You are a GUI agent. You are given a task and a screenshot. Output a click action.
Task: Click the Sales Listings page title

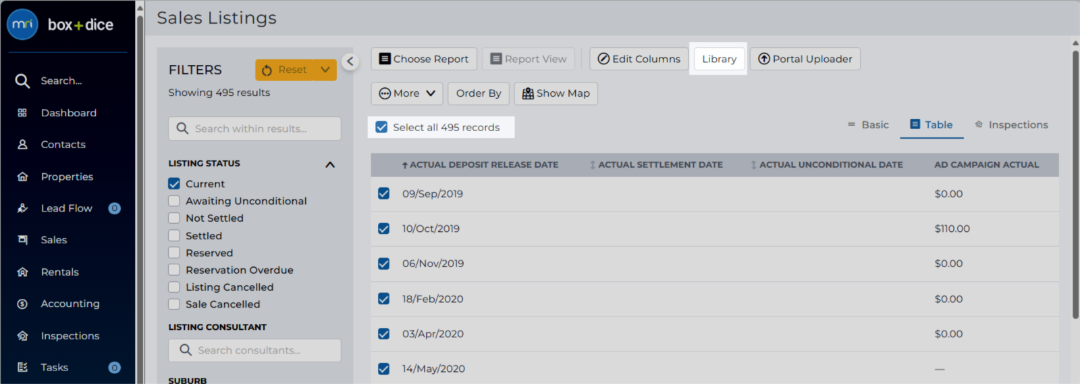click(217, 18)
